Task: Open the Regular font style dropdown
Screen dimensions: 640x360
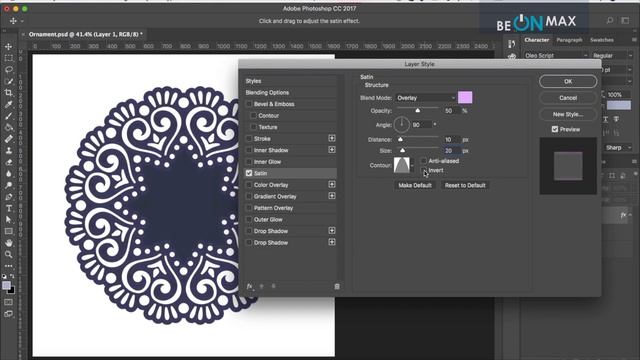Action: (612, 55)
